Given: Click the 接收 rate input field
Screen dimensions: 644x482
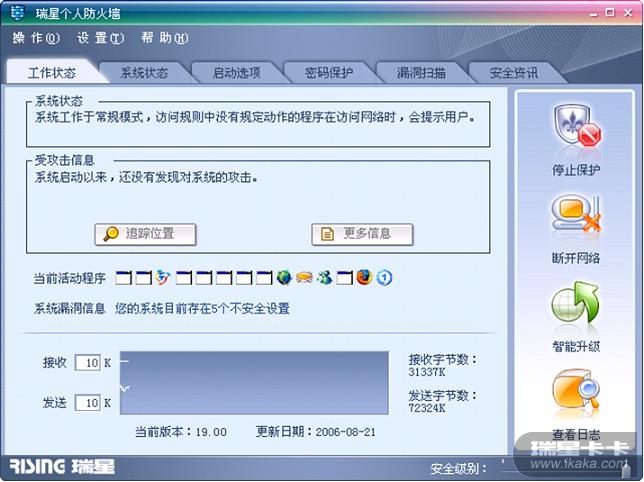Looking at the screenshot, I should pos(87,363).
